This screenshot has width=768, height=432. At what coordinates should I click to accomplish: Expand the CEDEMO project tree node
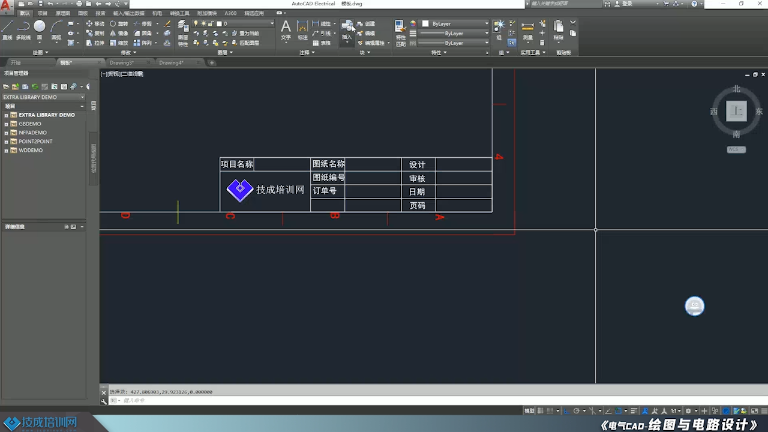point(6,124)
